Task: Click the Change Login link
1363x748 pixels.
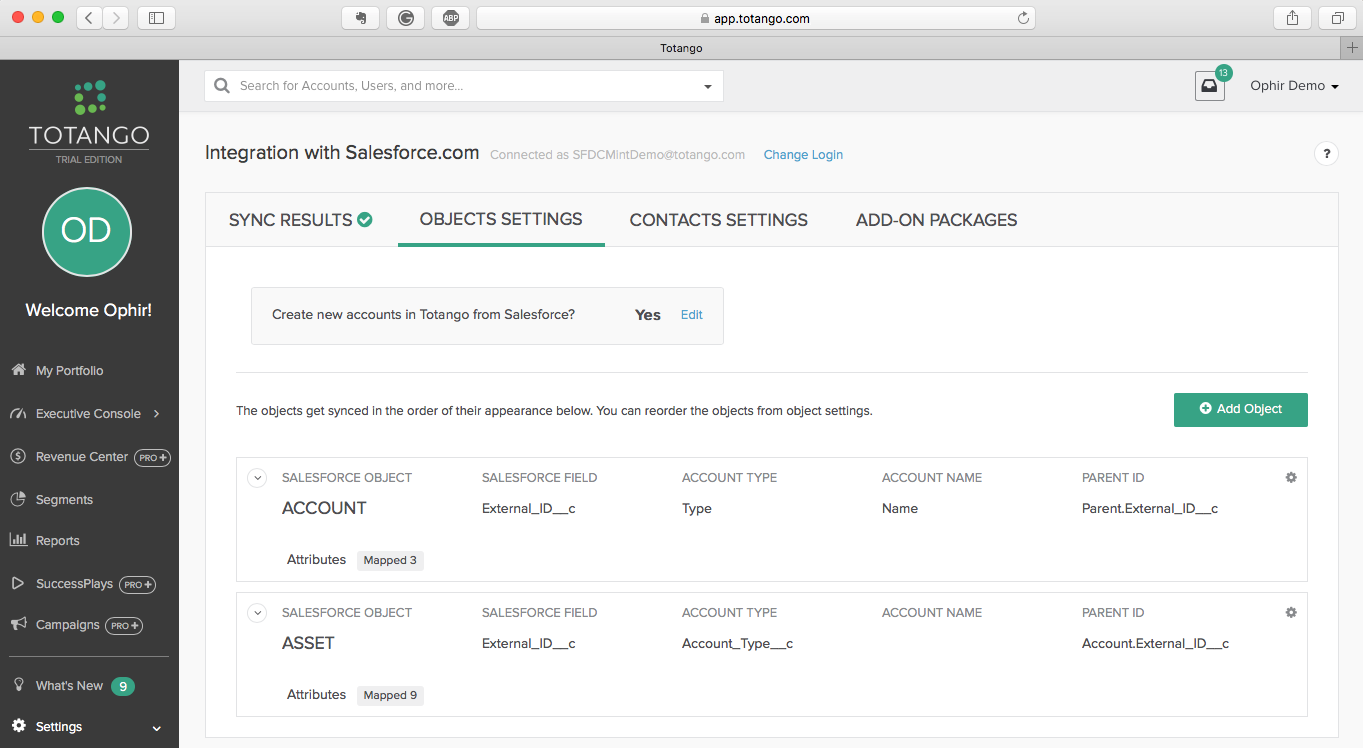Action: (803, 155)
